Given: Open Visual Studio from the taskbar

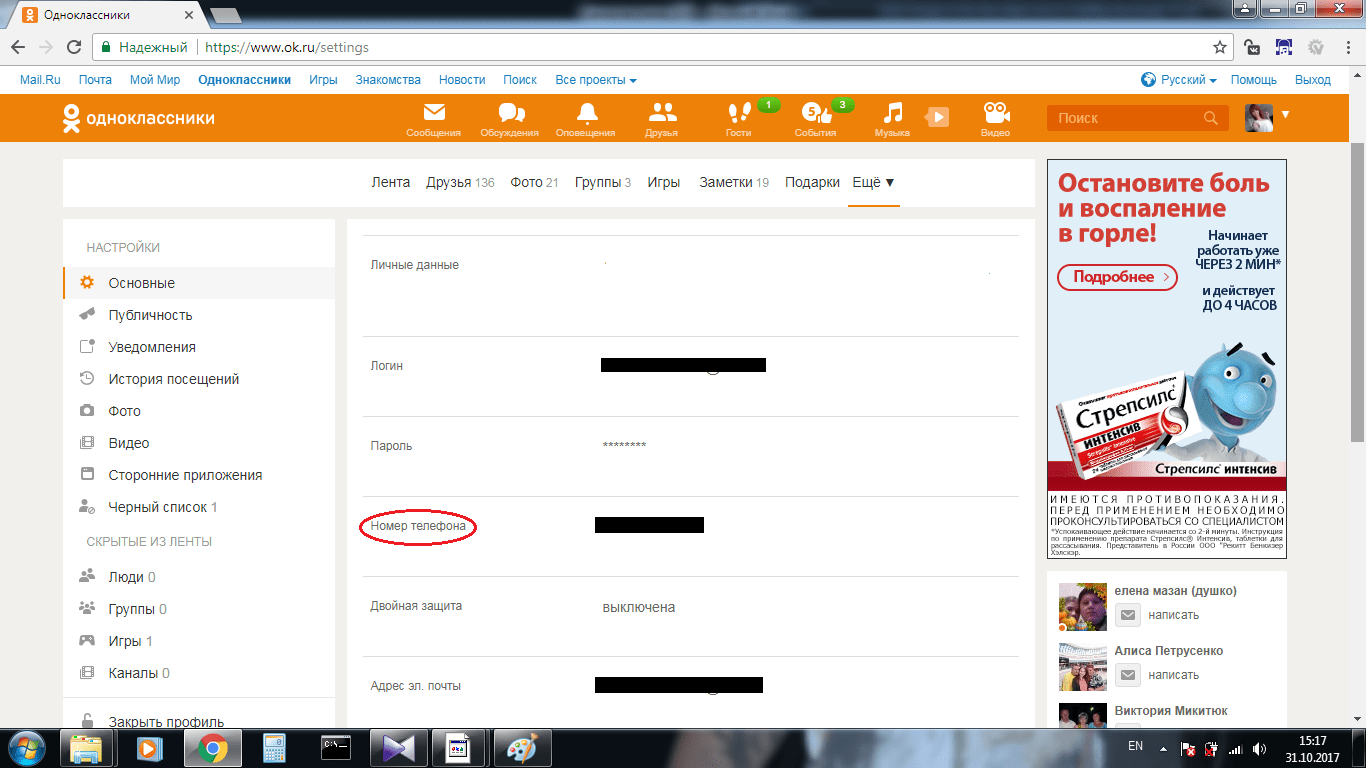Looking at the screenshot, I should (x=398, y=747).
